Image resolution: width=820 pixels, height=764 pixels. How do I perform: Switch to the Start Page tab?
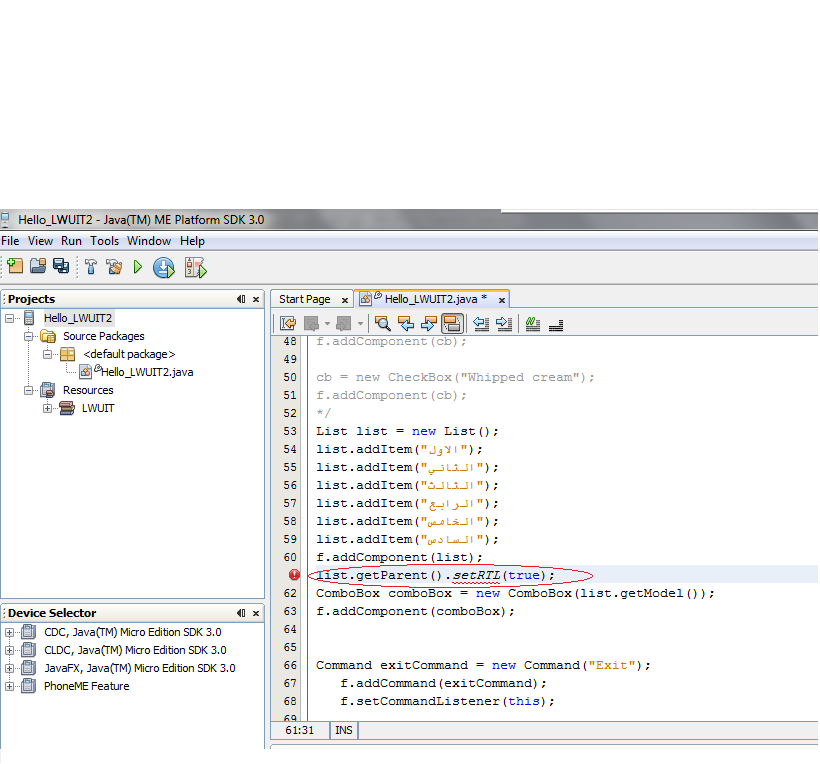[305, 299]
